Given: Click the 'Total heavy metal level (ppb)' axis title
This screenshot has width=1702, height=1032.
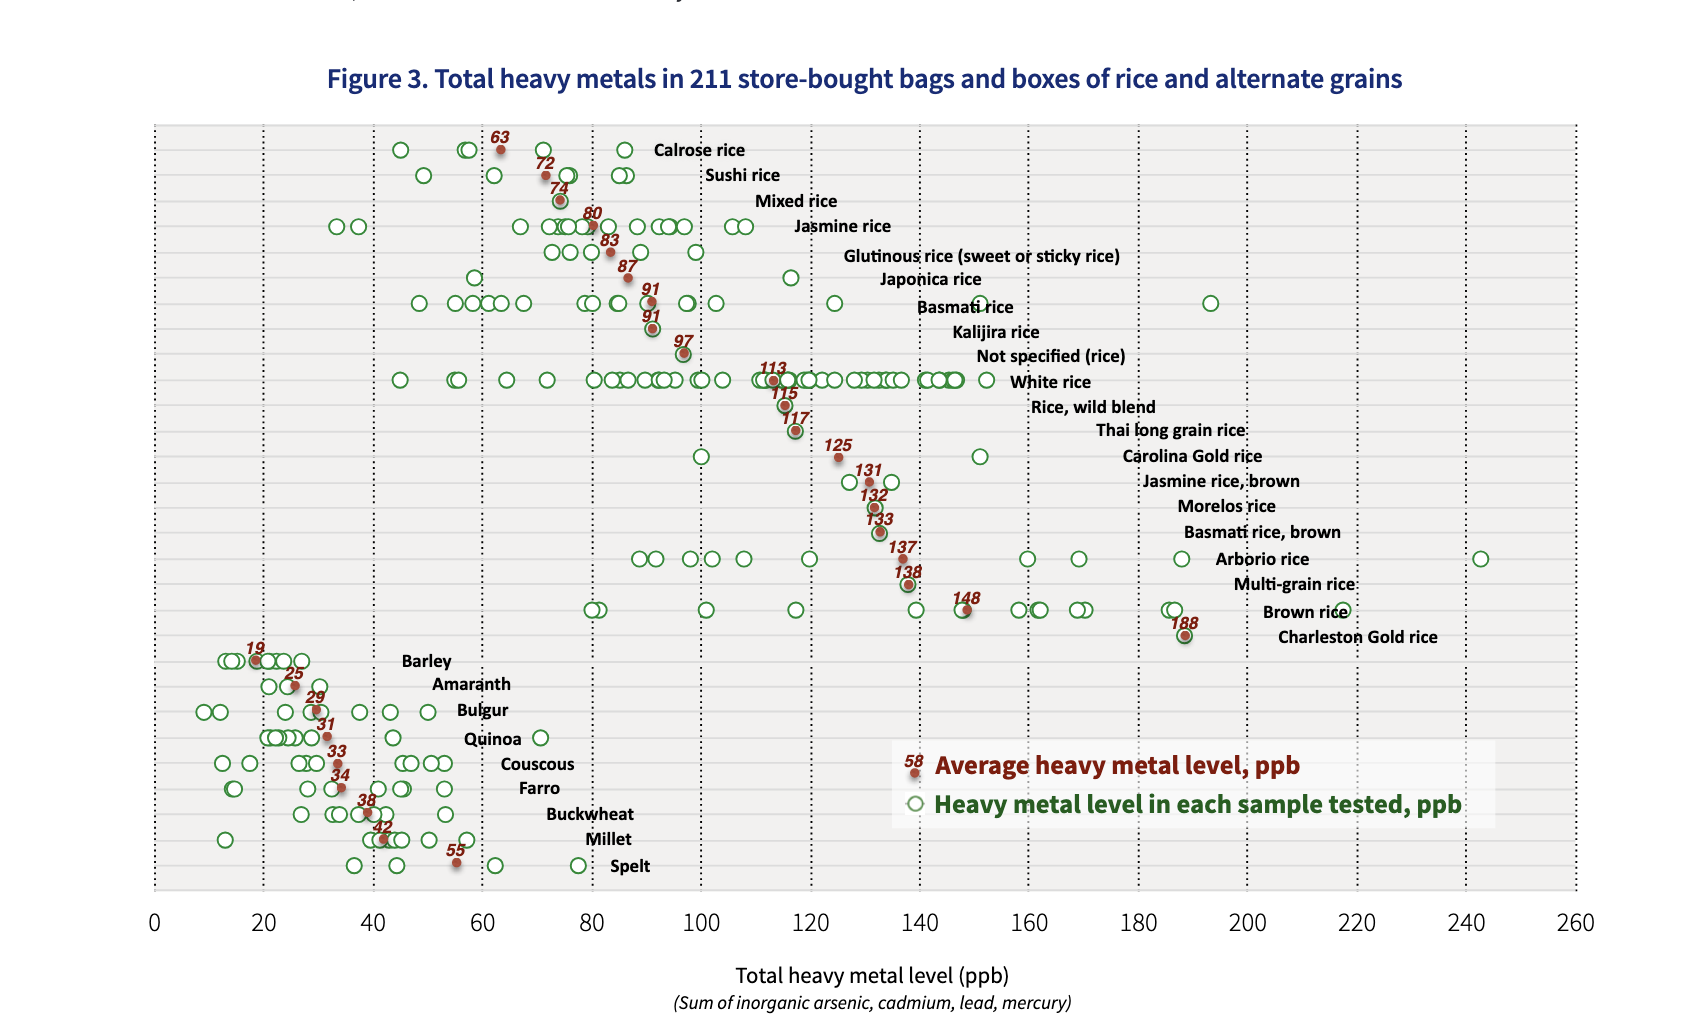Looking at the screenshot, I should (871, 975).
